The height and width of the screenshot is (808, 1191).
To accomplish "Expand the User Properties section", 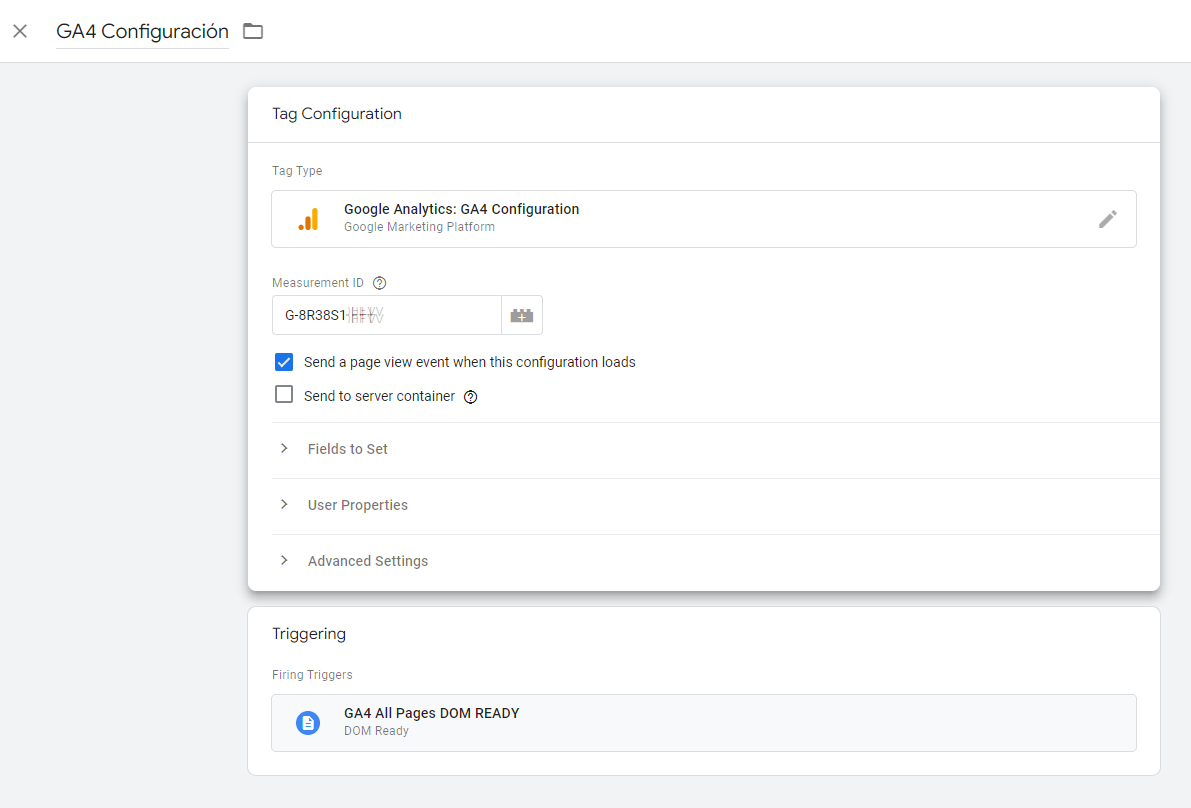I will coord(284,505).
